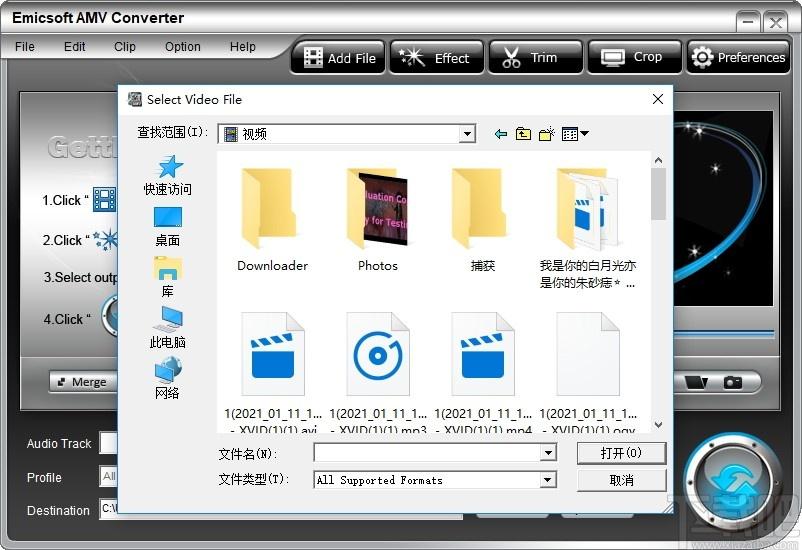Open the Crop tool

pyautogui.click(x=634, y=58)
